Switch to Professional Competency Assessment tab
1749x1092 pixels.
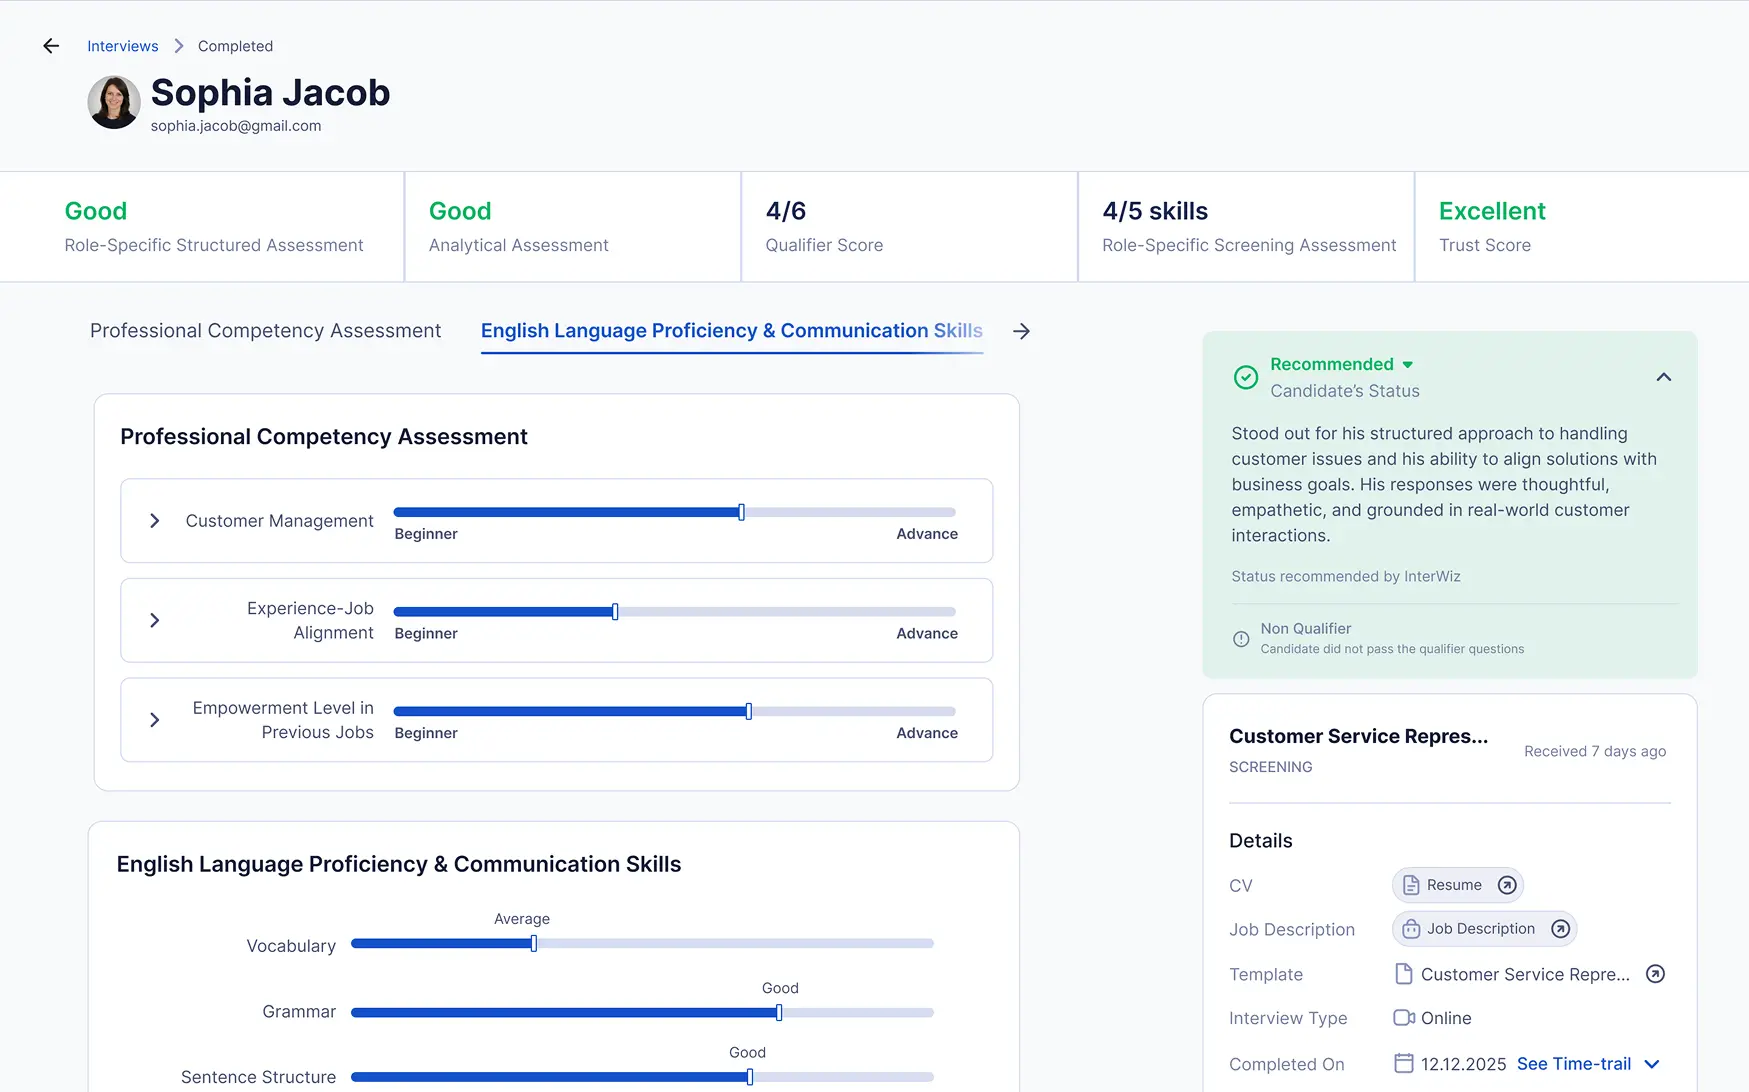(x=265, y=331)
